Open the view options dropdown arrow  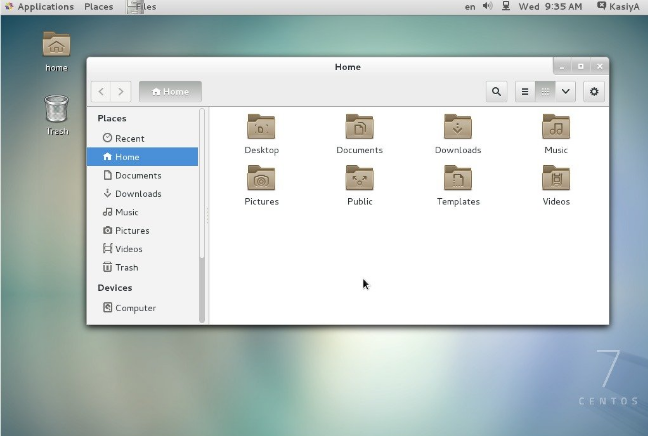(565, 91)
